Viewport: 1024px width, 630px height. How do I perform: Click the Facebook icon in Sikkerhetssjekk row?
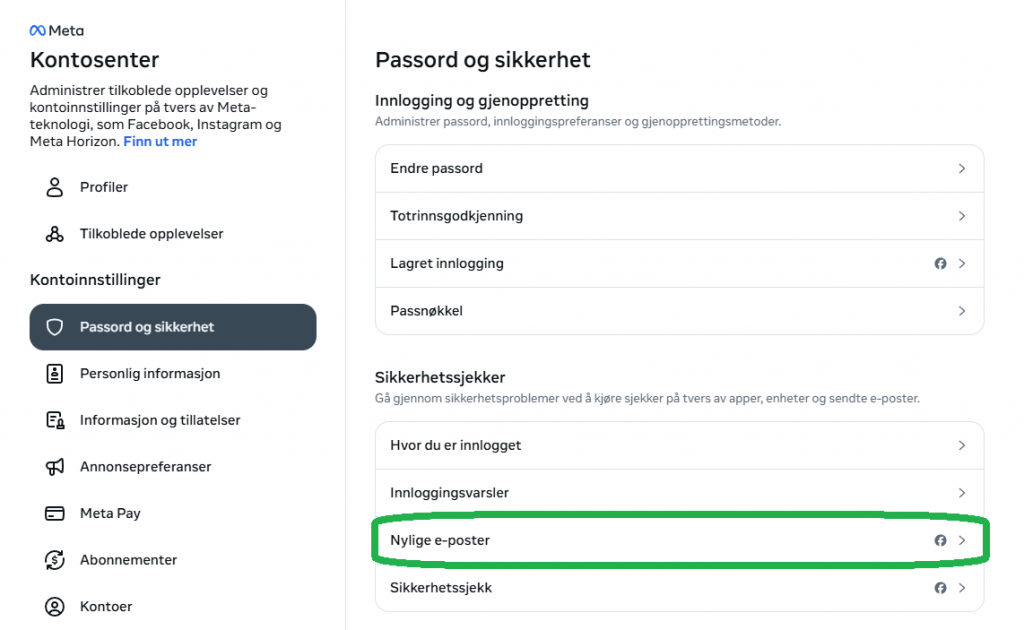(x=940, y=588)
